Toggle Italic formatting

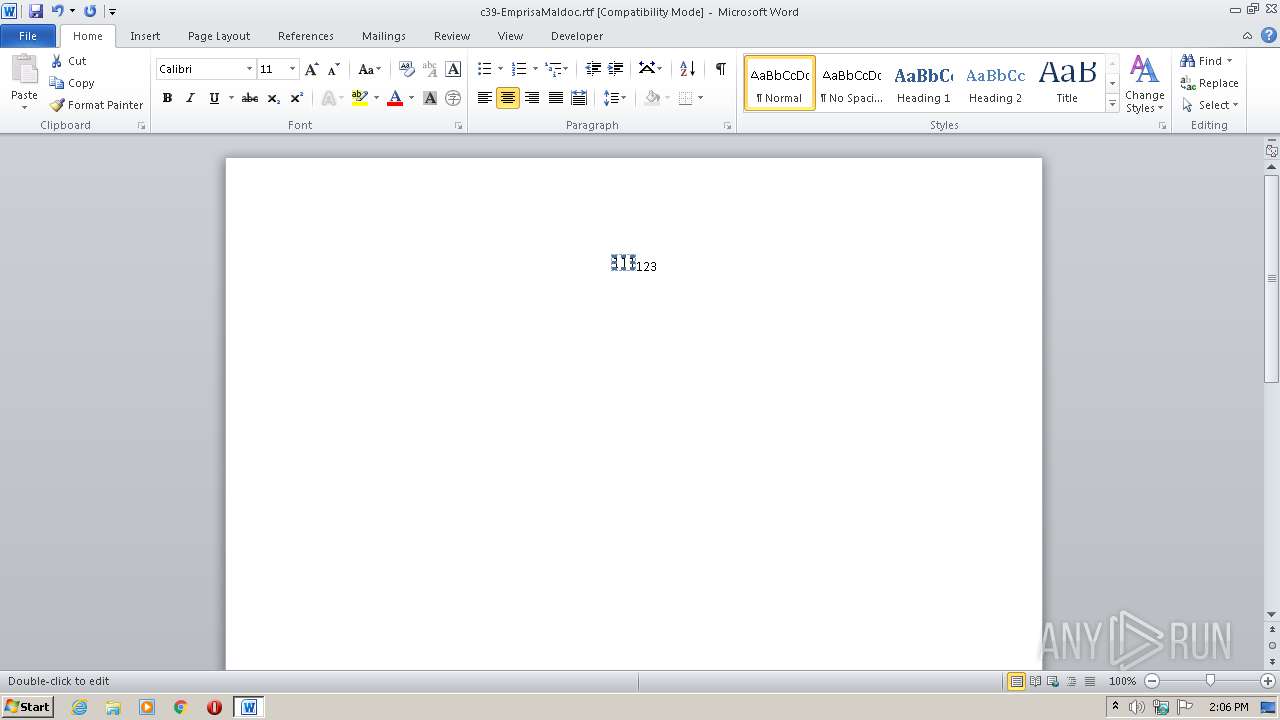click(190, 98)
